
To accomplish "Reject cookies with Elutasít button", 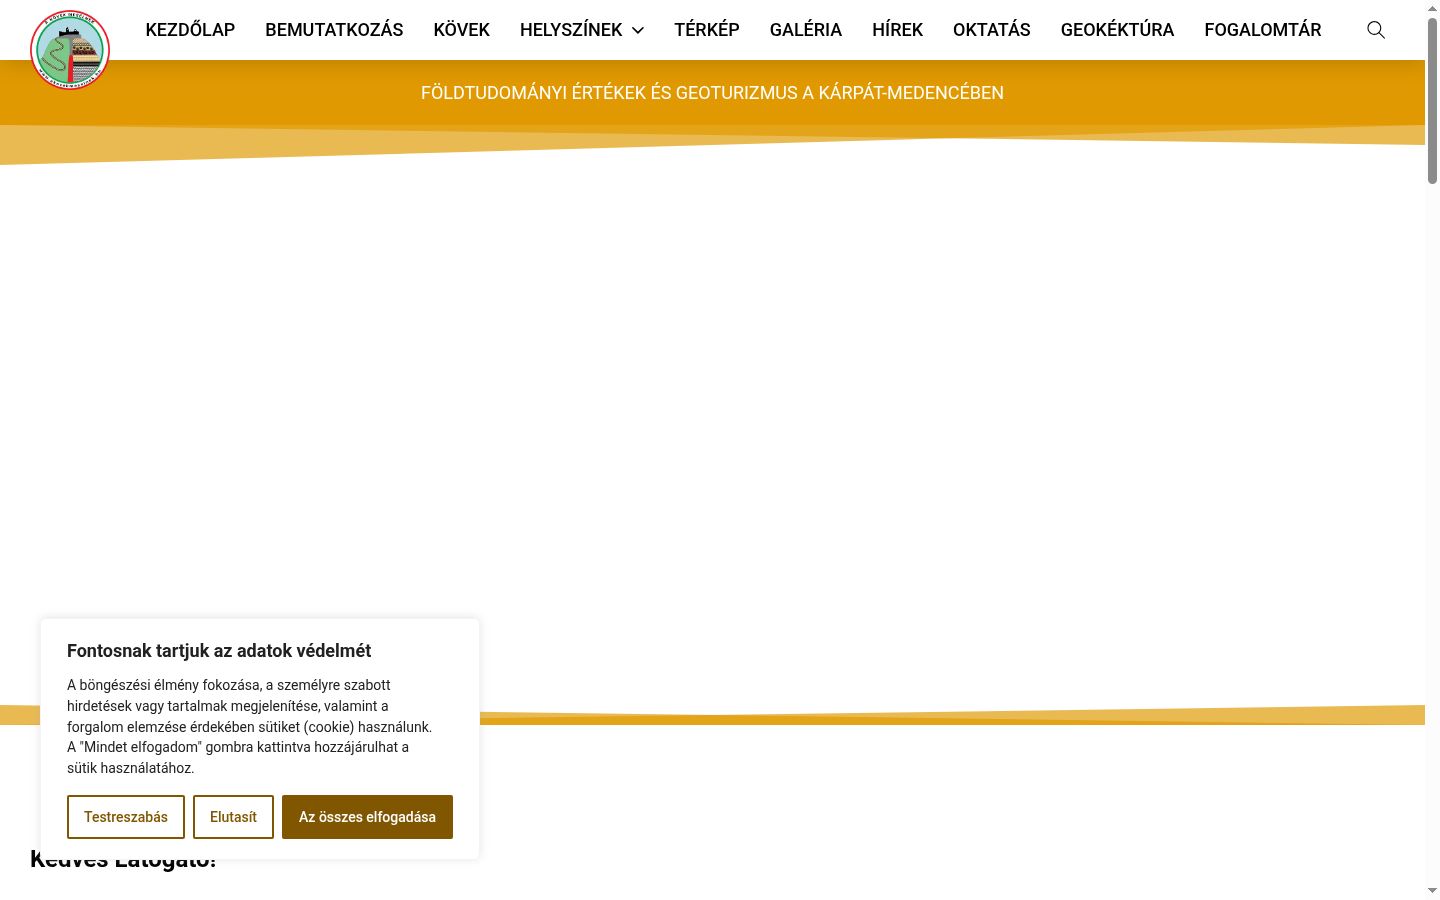I will (x=233, y=817).
